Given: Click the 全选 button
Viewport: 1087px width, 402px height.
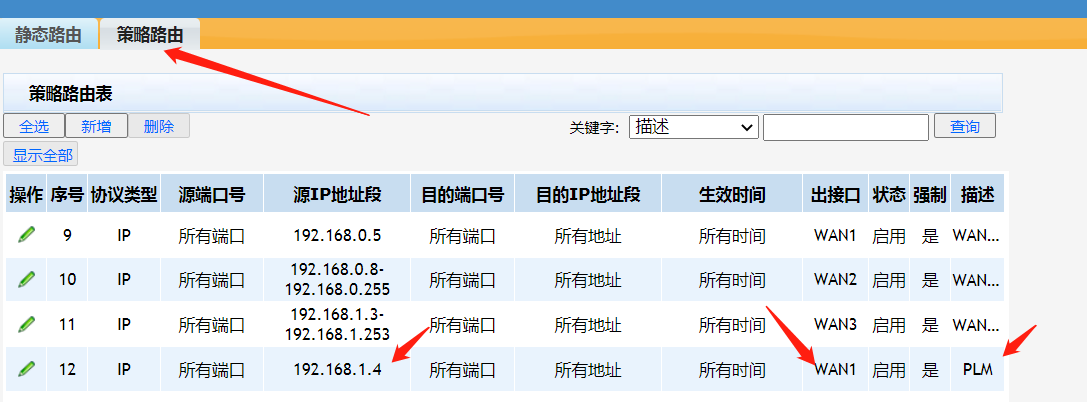Looking at the screenshot, I should pyautogui.click(x=34, y=126).
